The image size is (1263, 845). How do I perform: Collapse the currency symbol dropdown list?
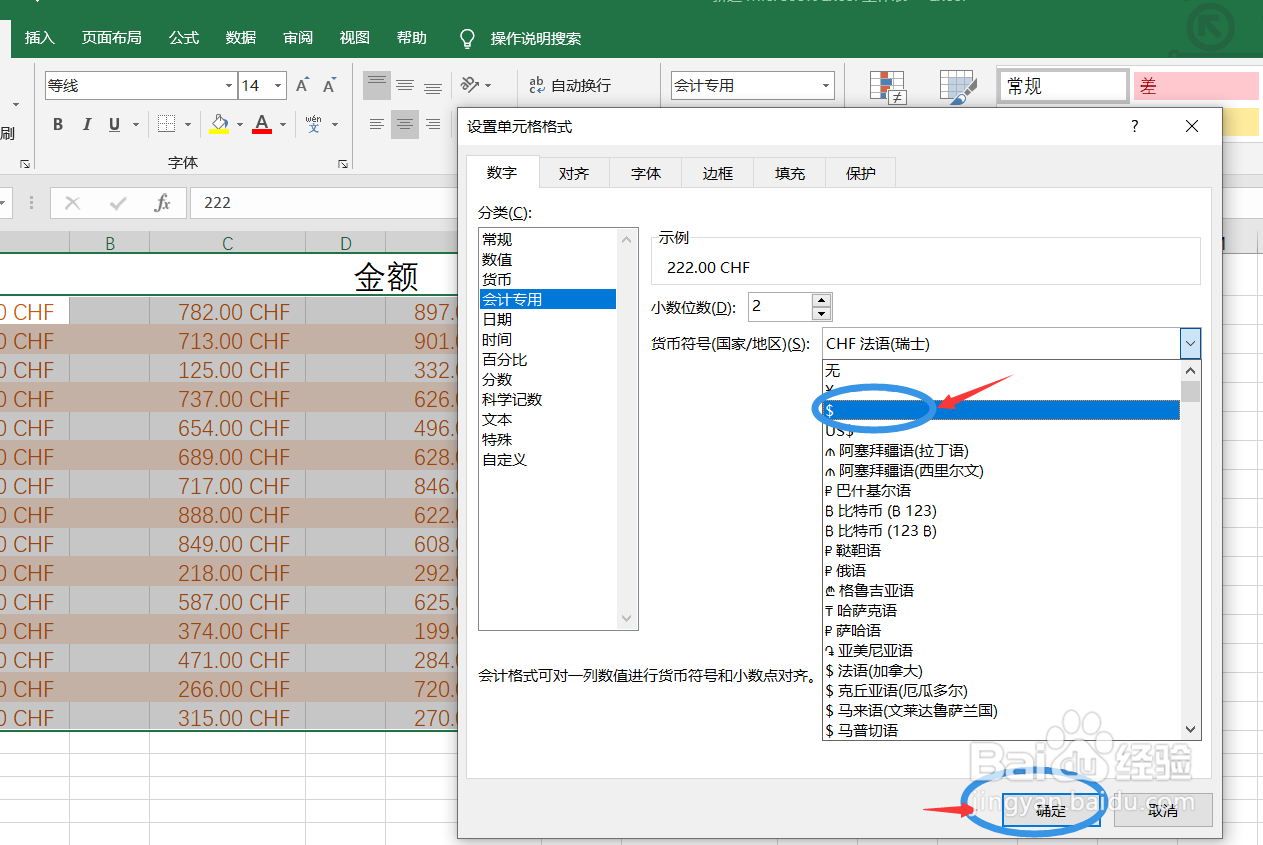(x=1189, y=343)
